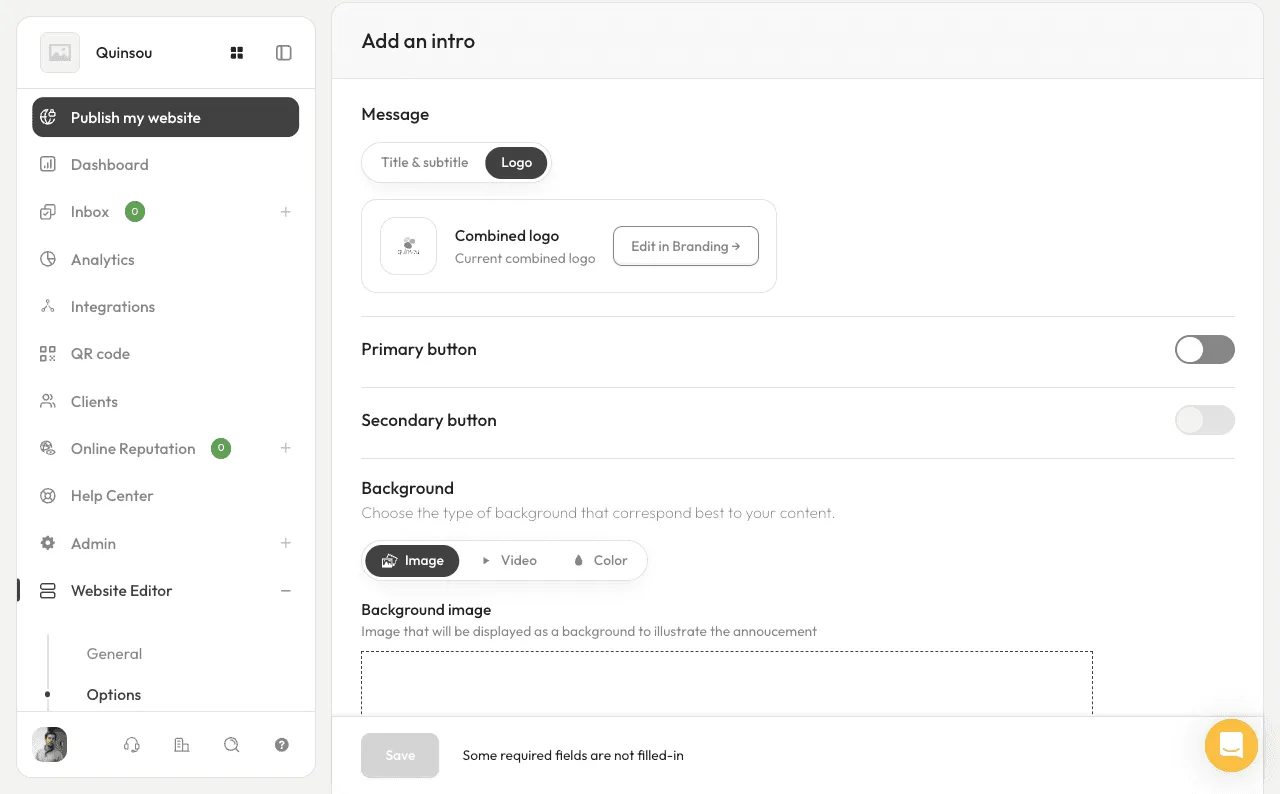Expand the Inbox section with plus
Image resolution: width=1280 pixels, height=794 pixels.
coord(286,212)
